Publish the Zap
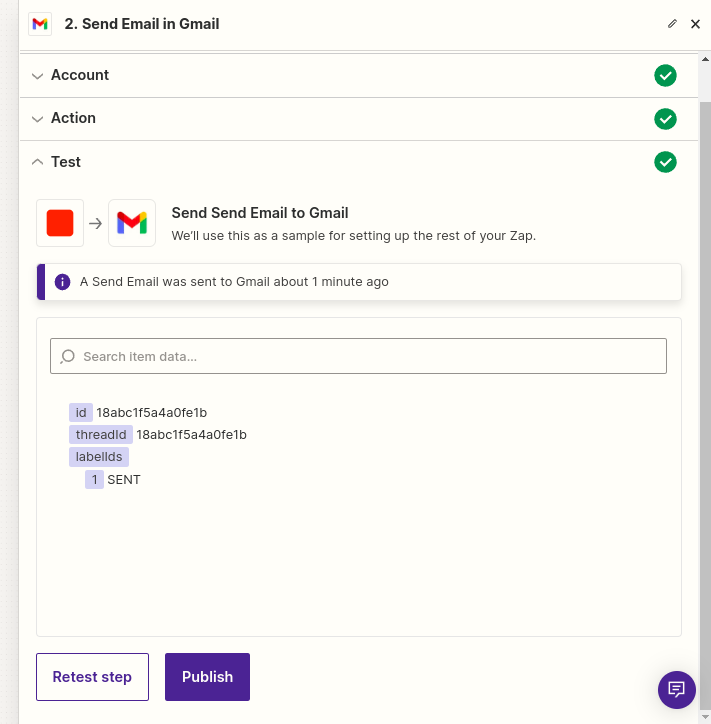Screen dimensions: 711x724 [x=207, y=677]
